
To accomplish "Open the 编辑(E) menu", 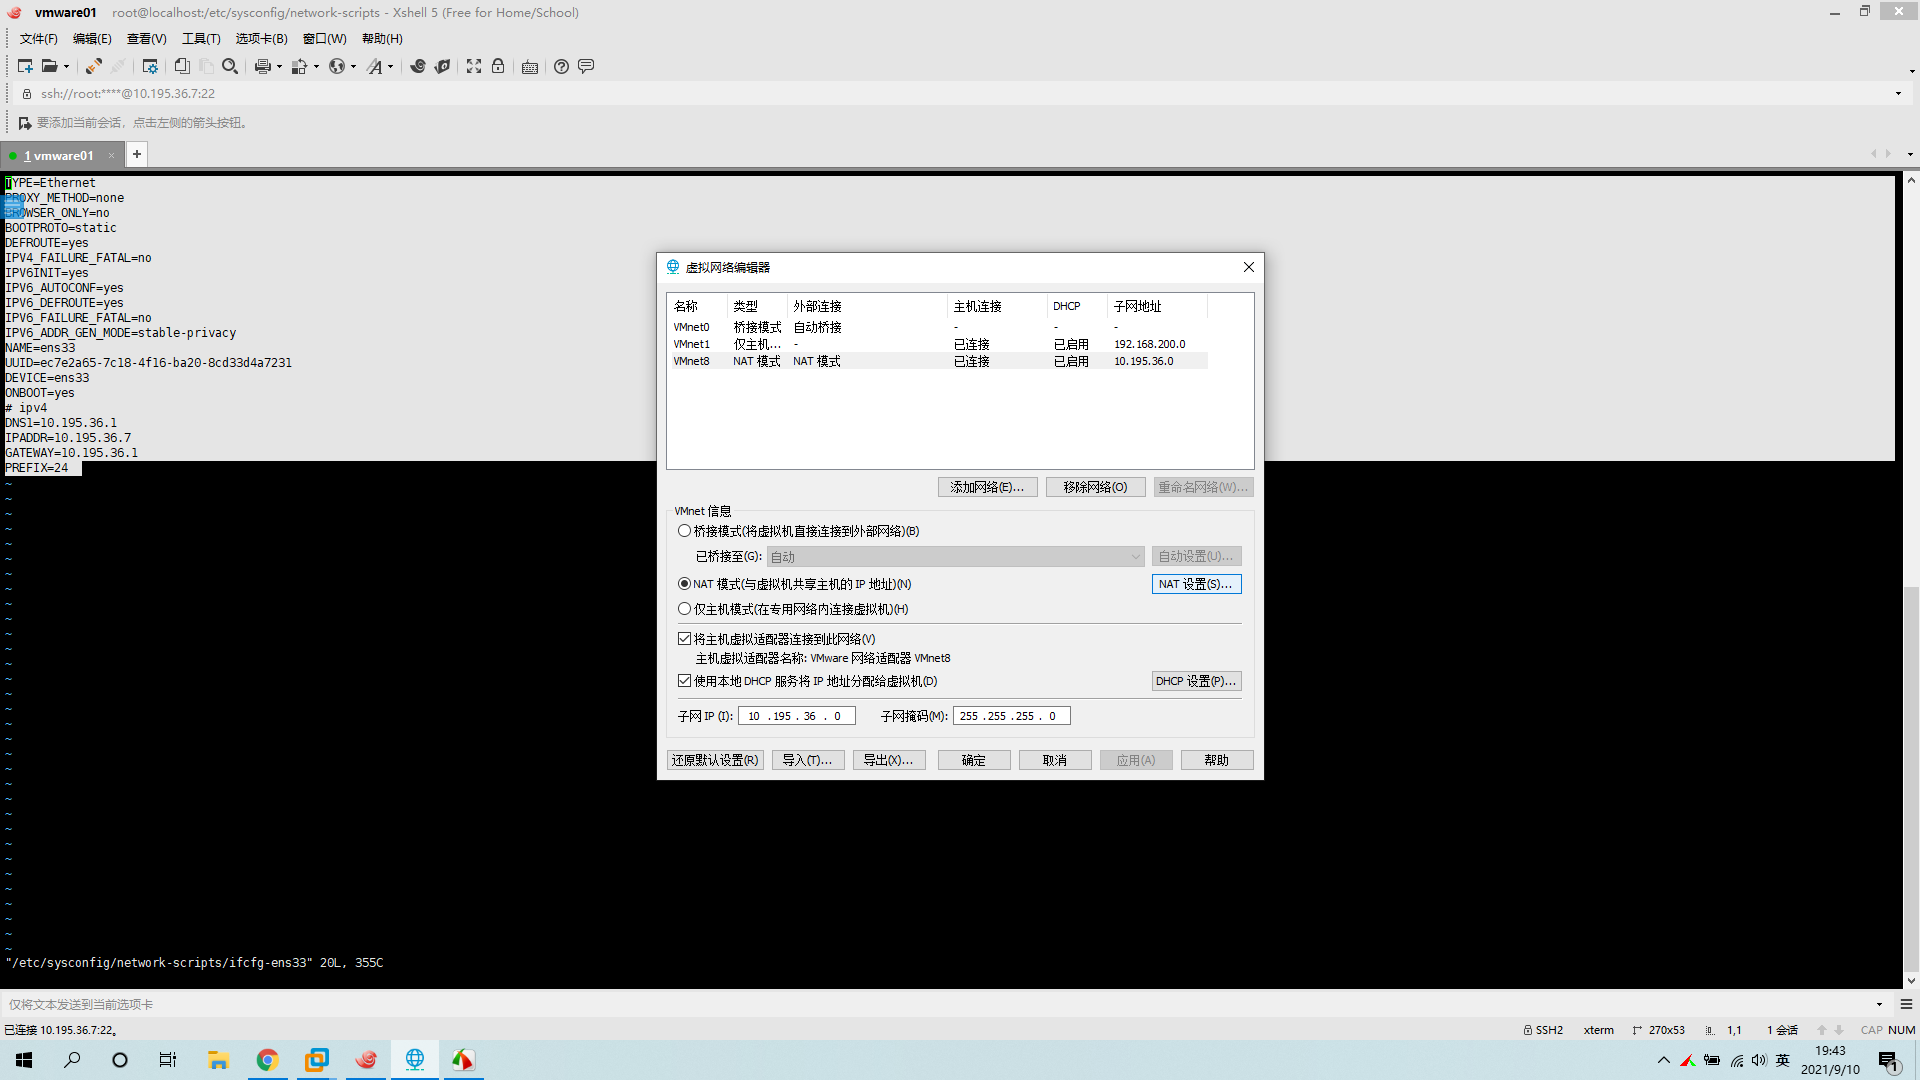I will pos(92,39).
